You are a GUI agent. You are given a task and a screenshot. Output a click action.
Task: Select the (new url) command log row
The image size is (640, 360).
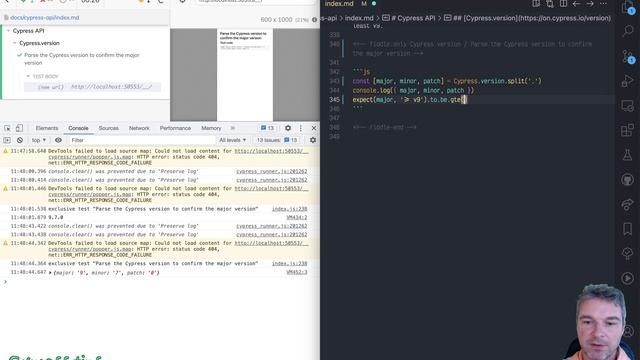pos(92,87)
